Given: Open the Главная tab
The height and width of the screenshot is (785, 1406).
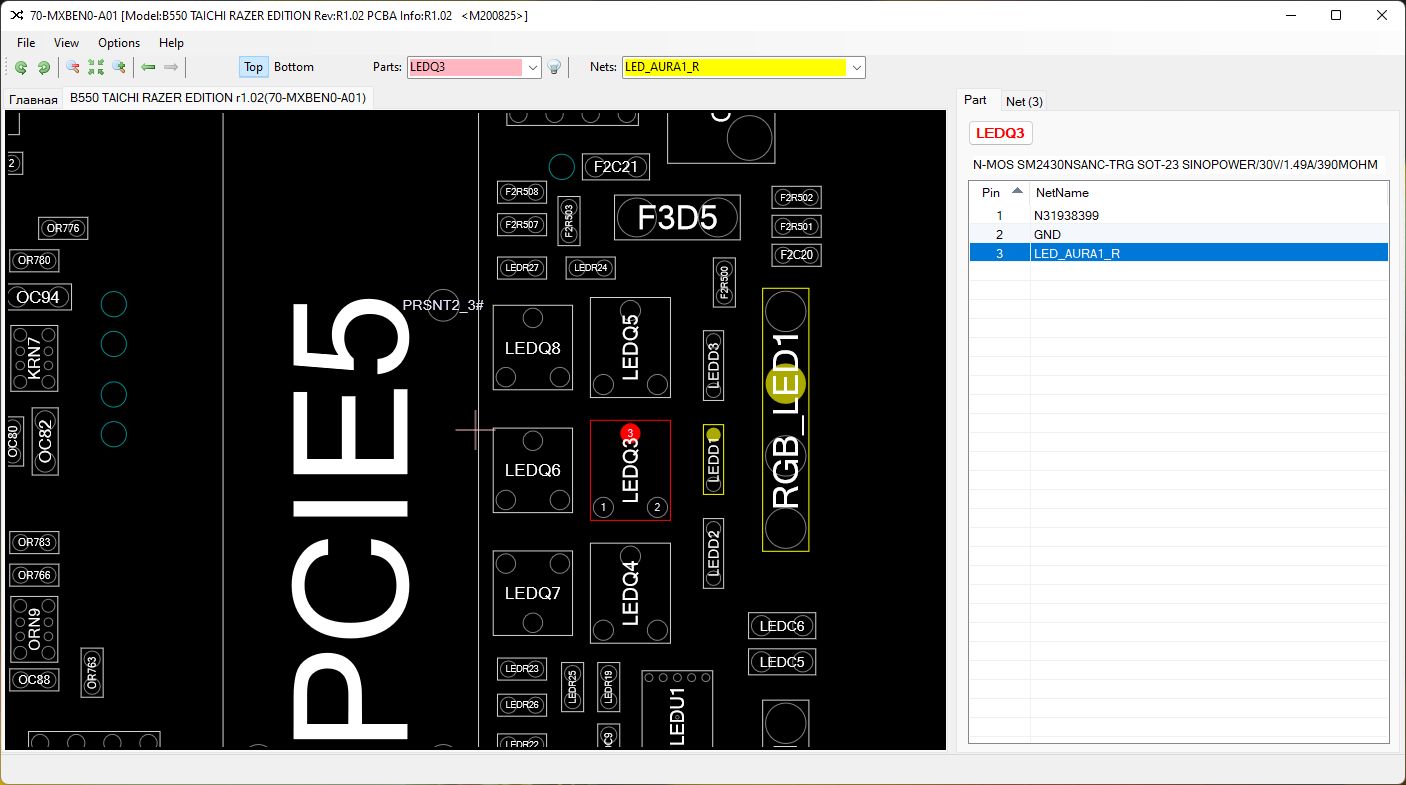Looking at the screenshot, I should point(34,99).
